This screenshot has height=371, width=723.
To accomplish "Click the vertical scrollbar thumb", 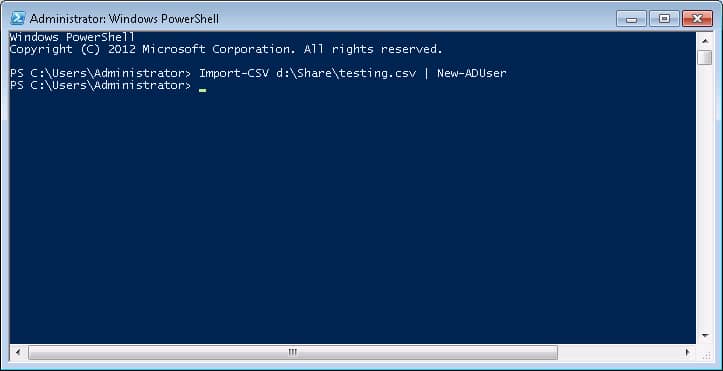I will click(705, 58).
